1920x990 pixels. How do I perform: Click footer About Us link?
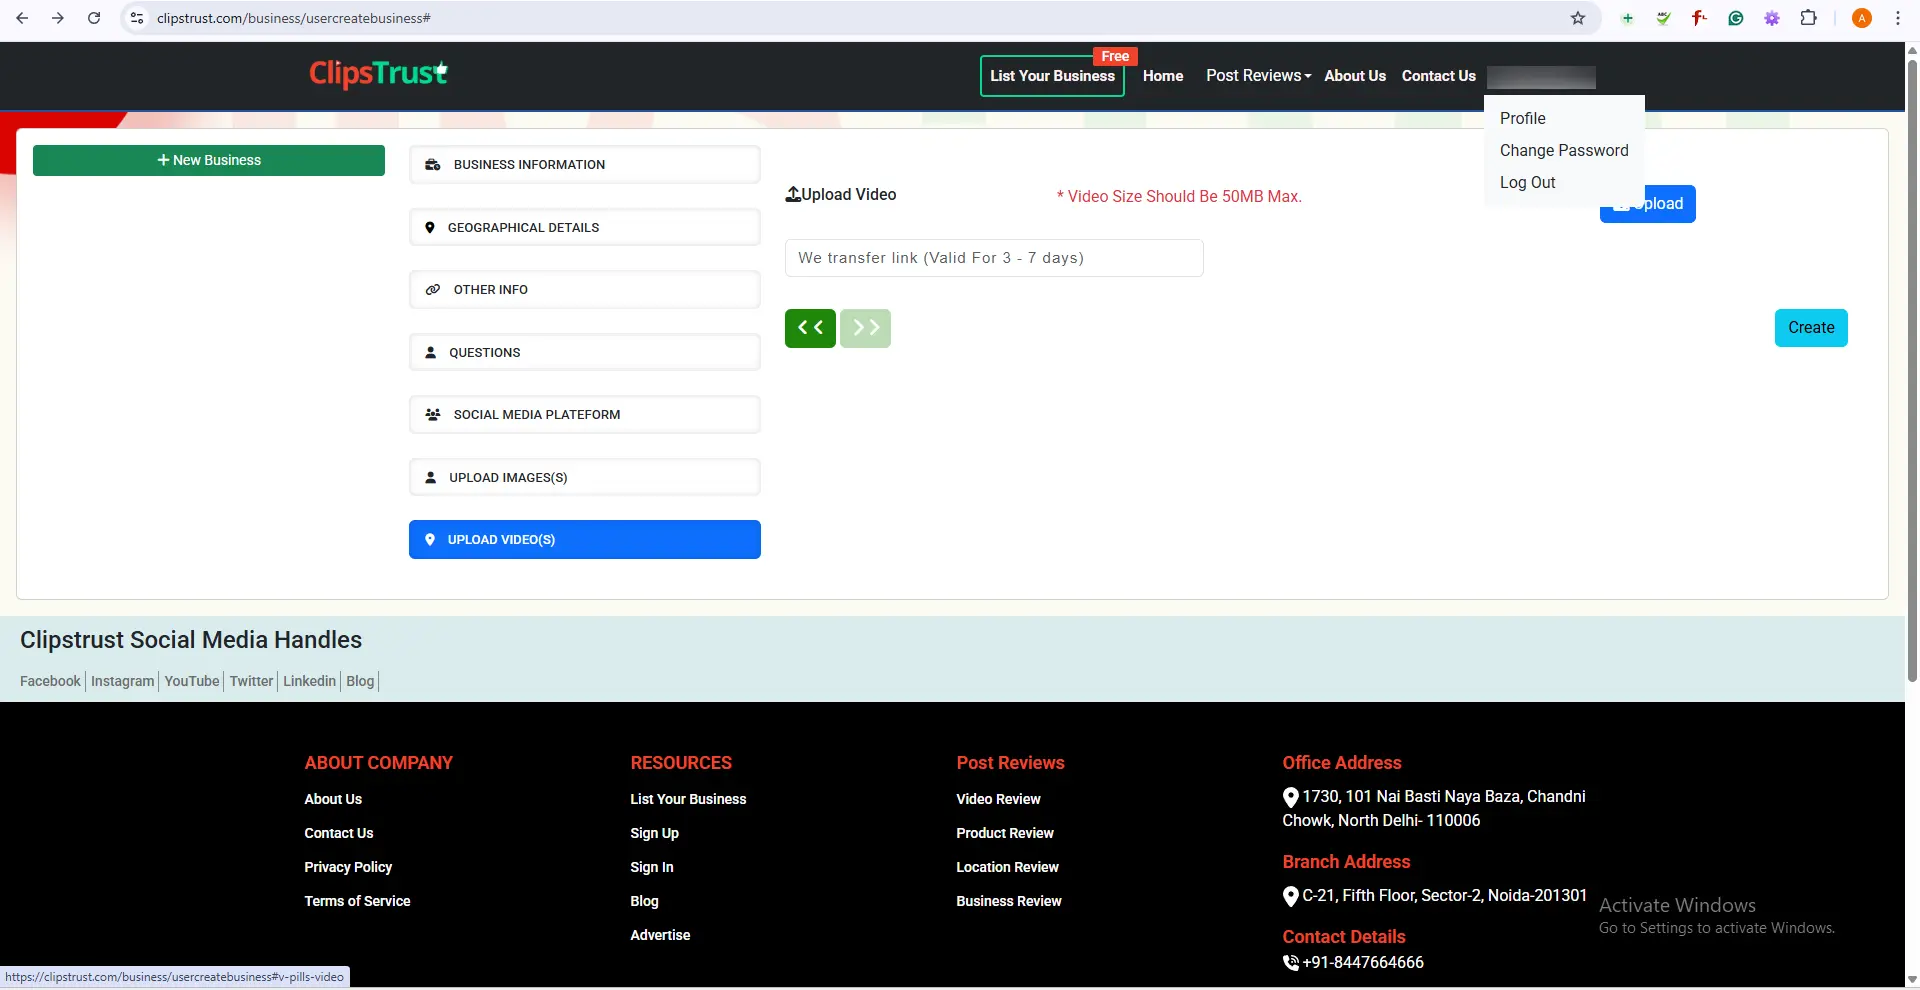(x=333, y=799)
